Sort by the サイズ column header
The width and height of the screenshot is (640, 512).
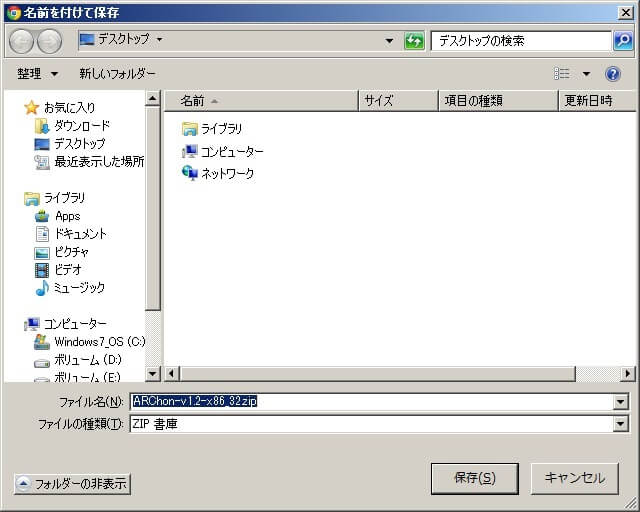[398, 100]
